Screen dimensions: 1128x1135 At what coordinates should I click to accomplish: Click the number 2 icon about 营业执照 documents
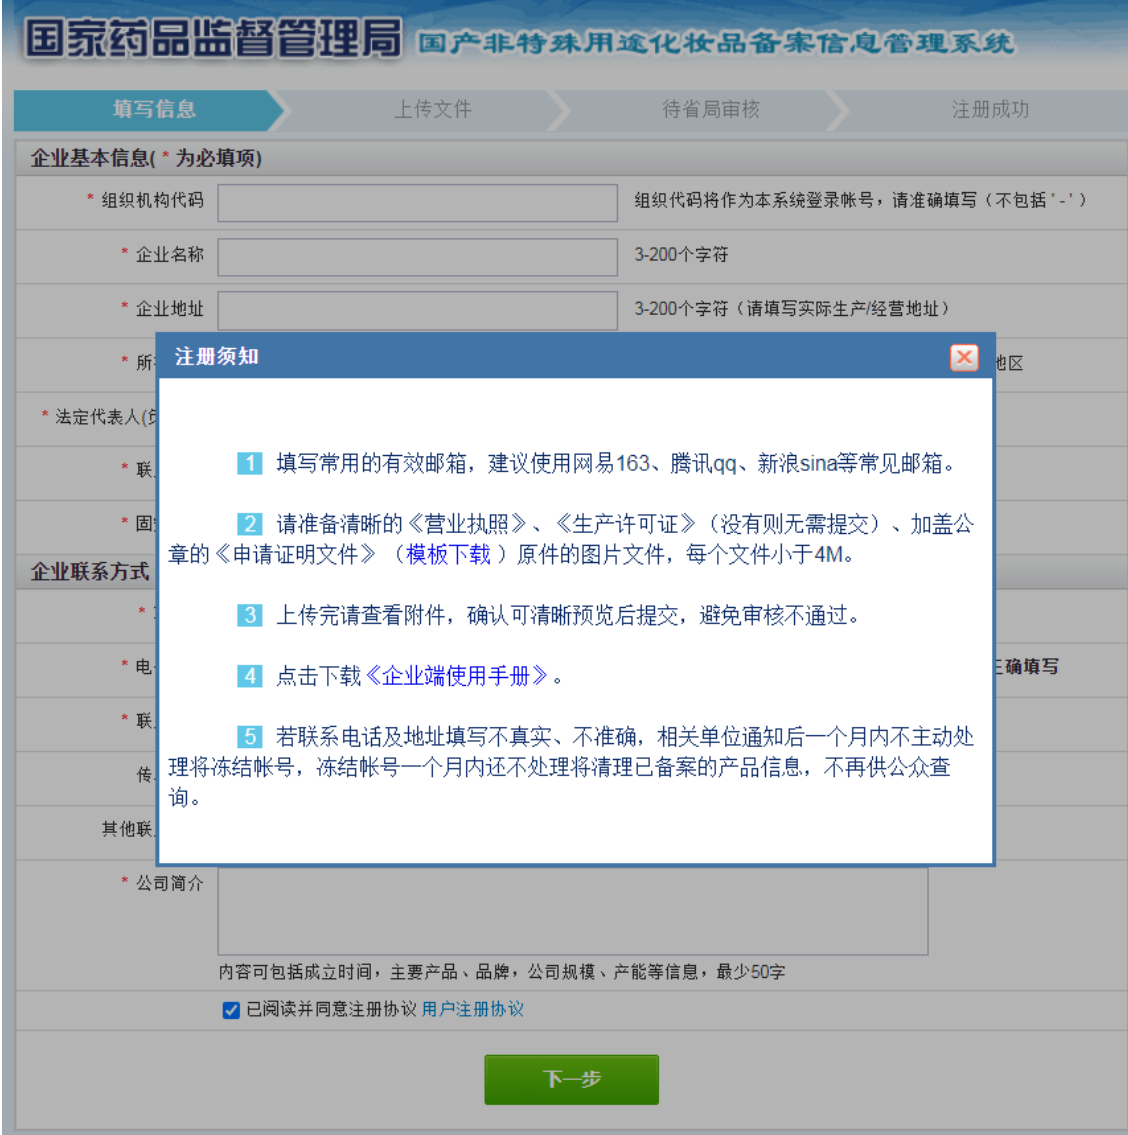tap(249, 524)
